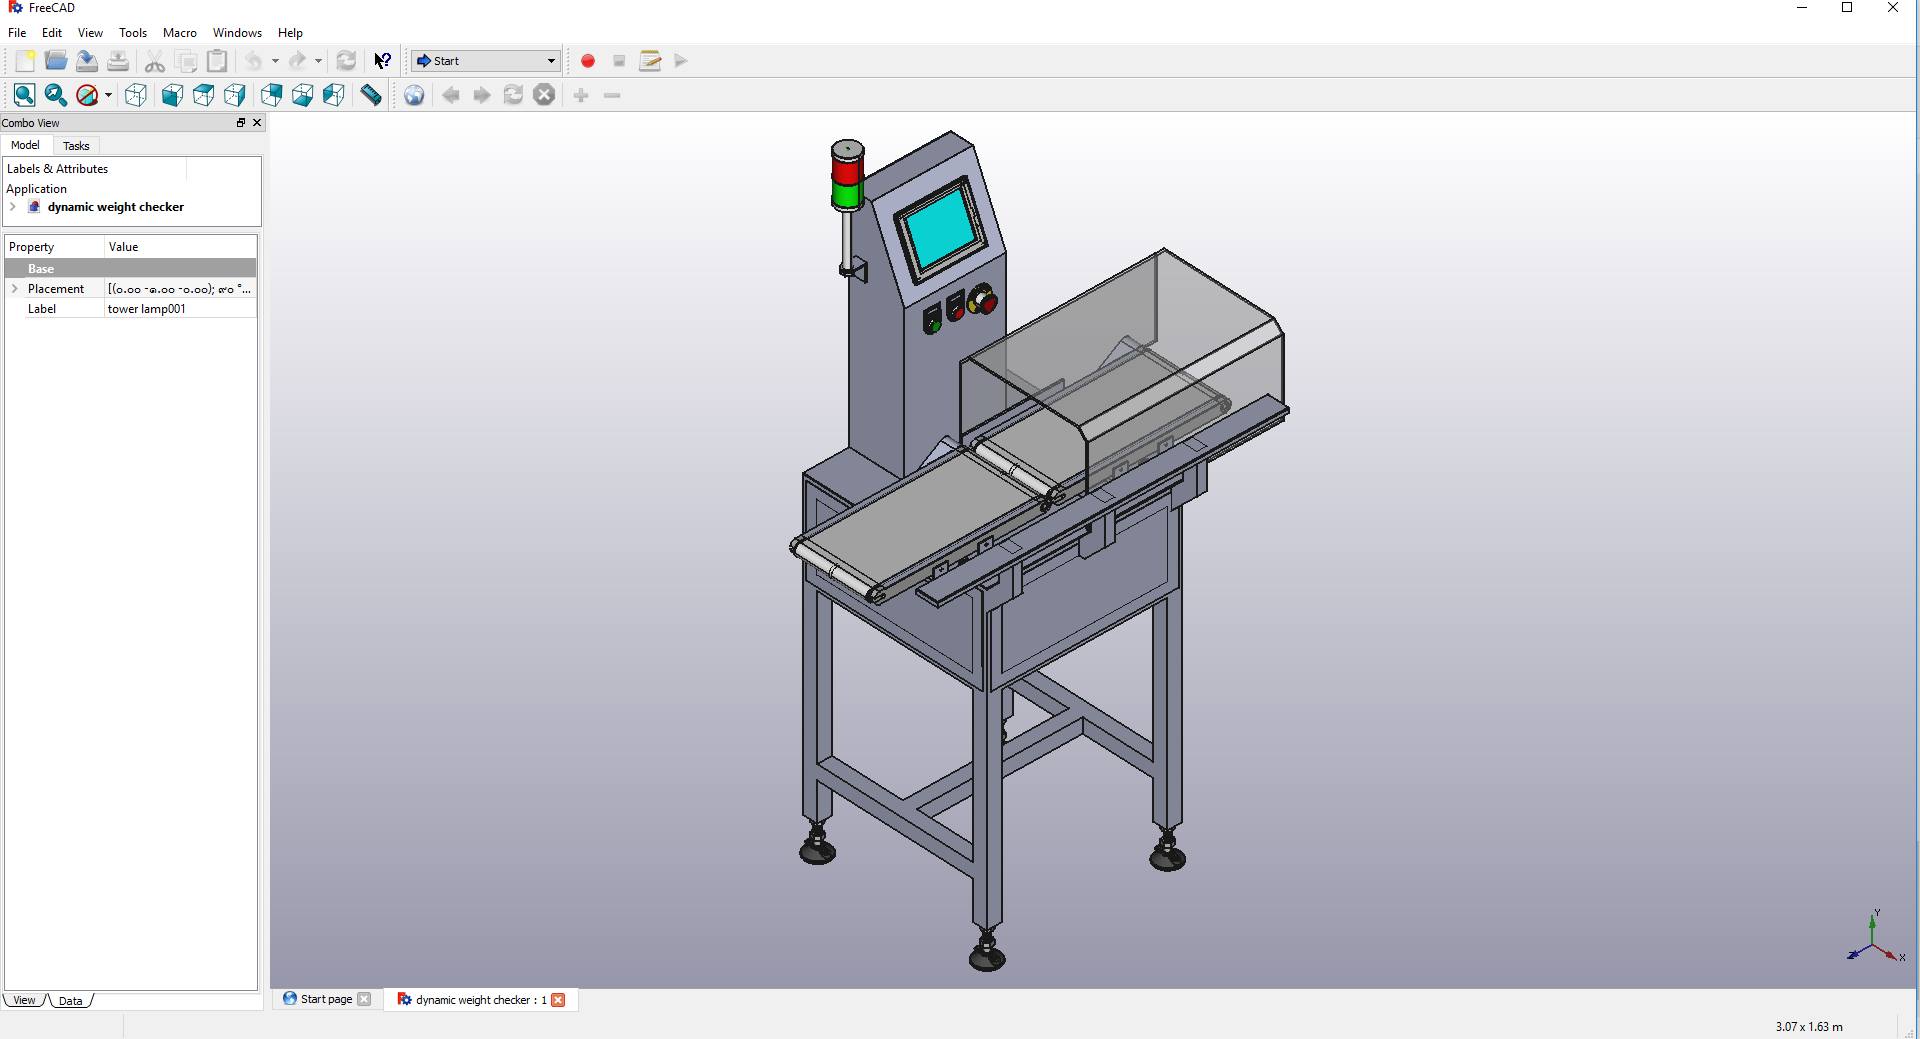The image size is (1920, 1039).
Task: Switch to left view cube
Action: pyautogui.click(x=334, y=95)
